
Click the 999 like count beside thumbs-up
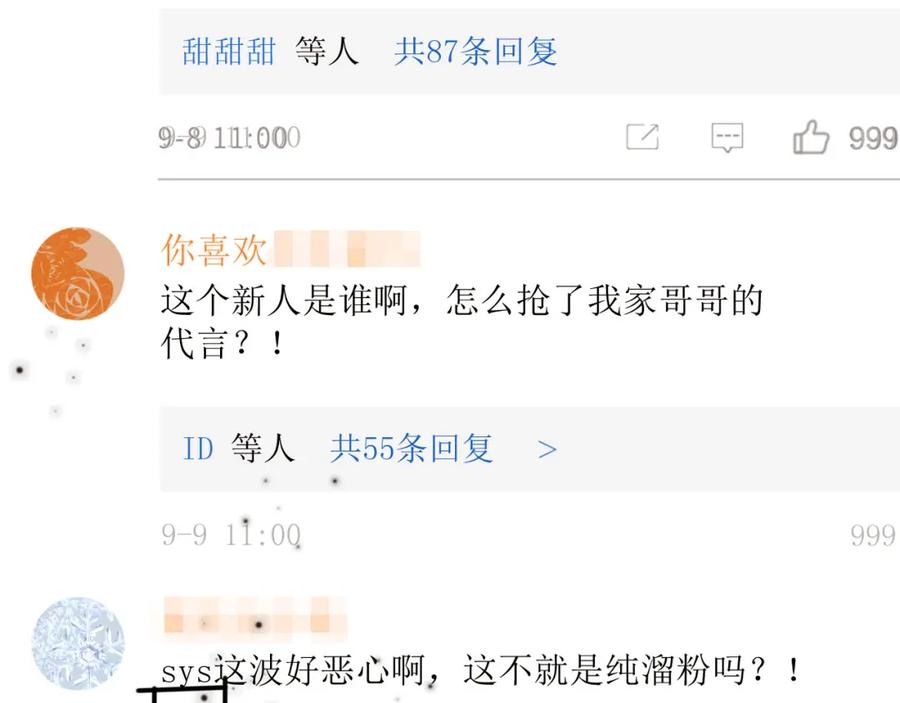click(x=872, y=138)
